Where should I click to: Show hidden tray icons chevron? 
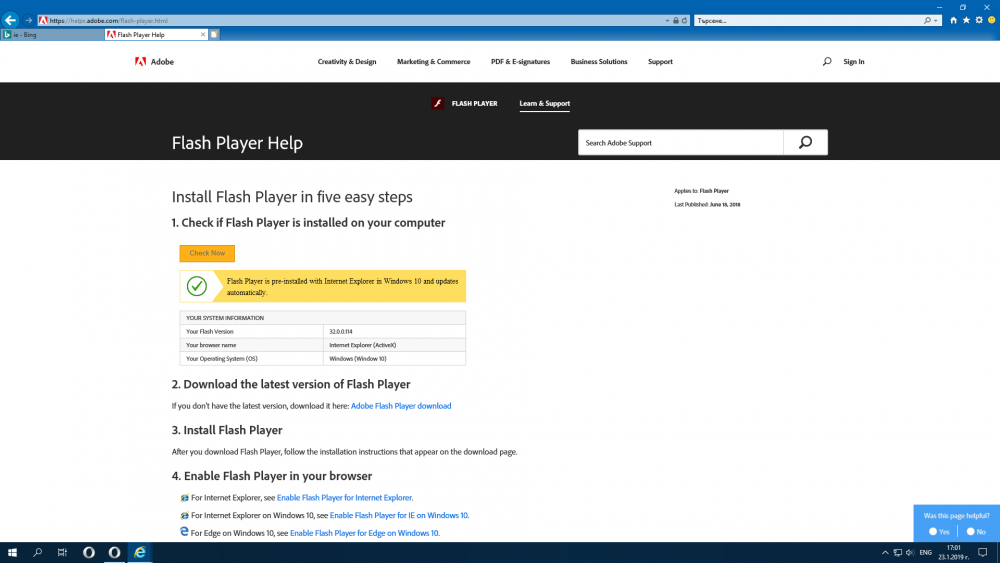coord(885,553)
